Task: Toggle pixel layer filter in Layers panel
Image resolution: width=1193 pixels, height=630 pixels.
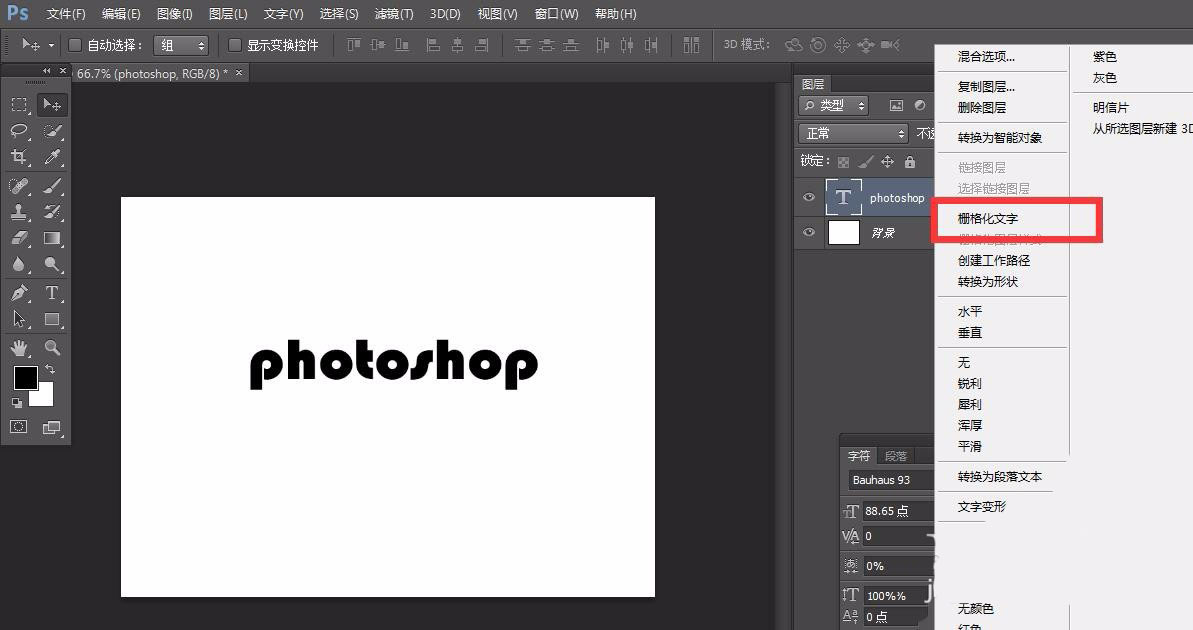Action: point(896,105)
